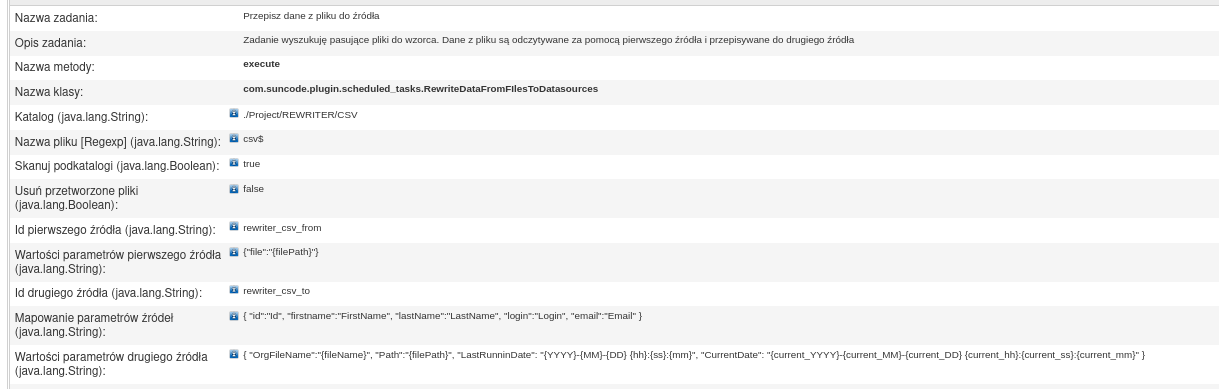Click the 'true' value for Skanuj podkatalogi
The image size is (1219, 389).
(x=251, y=163)
